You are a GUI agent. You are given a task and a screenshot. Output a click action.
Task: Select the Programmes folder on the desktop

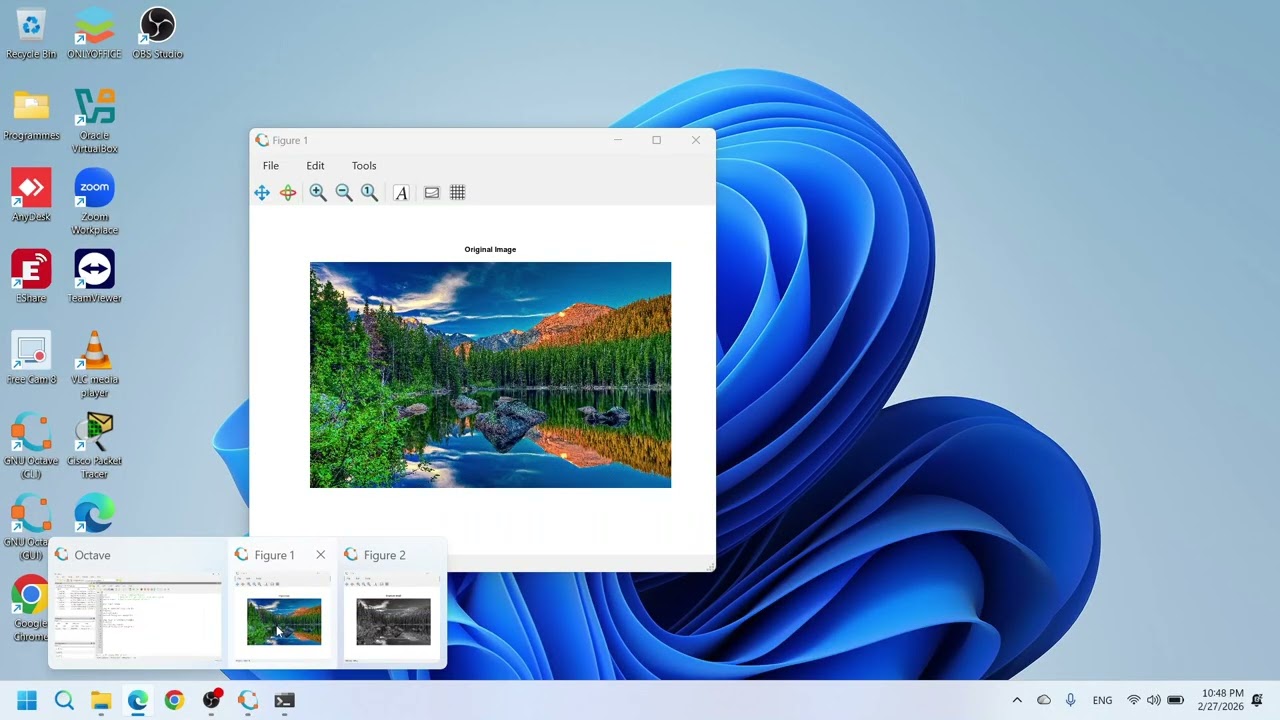tap(31, 115)
